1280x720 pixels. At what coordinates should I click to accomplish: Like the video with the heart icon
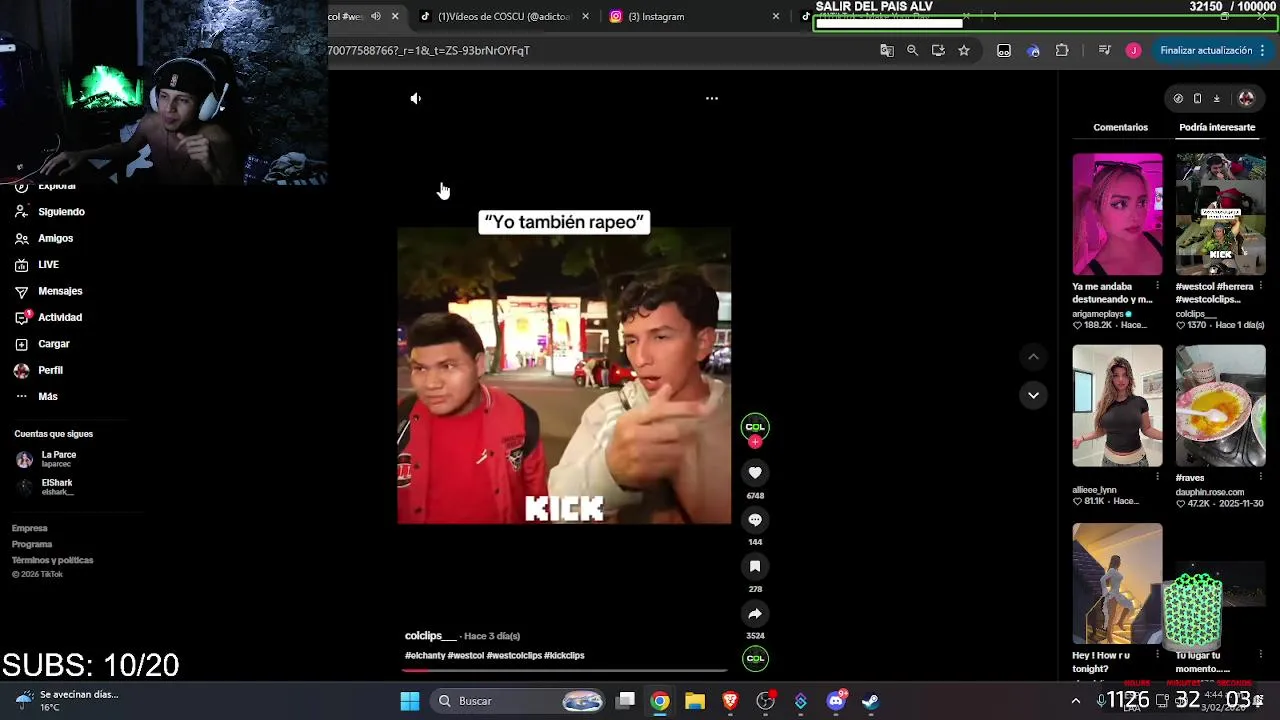point(755,473)
